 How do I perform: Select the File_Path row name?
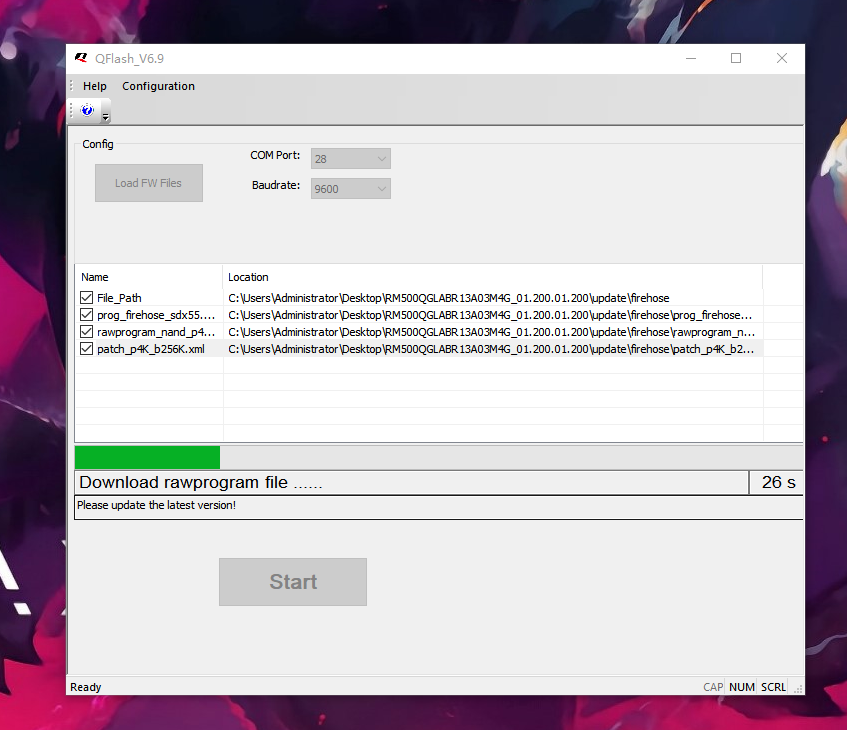[119, 298]
